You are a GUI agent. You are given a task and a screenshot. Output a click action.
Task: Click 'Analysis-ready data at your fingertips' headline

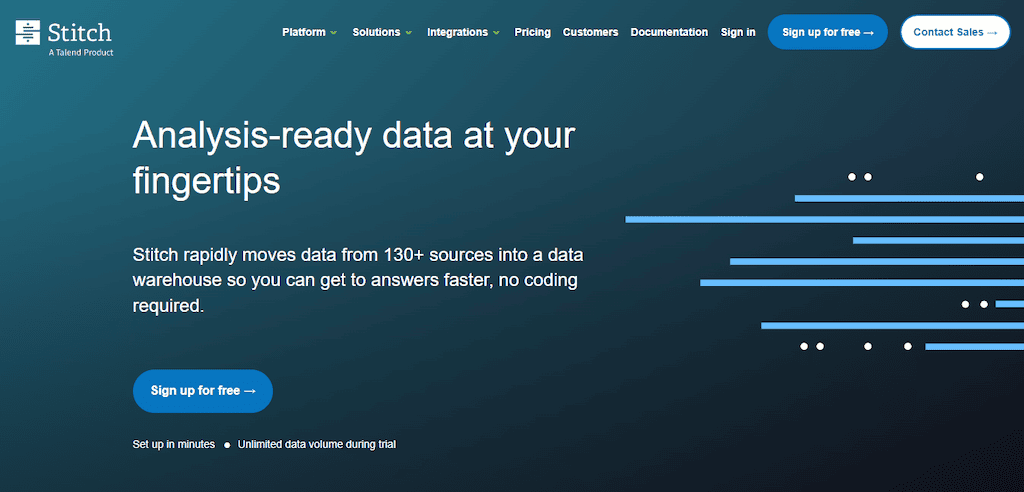tap(353, 159)
